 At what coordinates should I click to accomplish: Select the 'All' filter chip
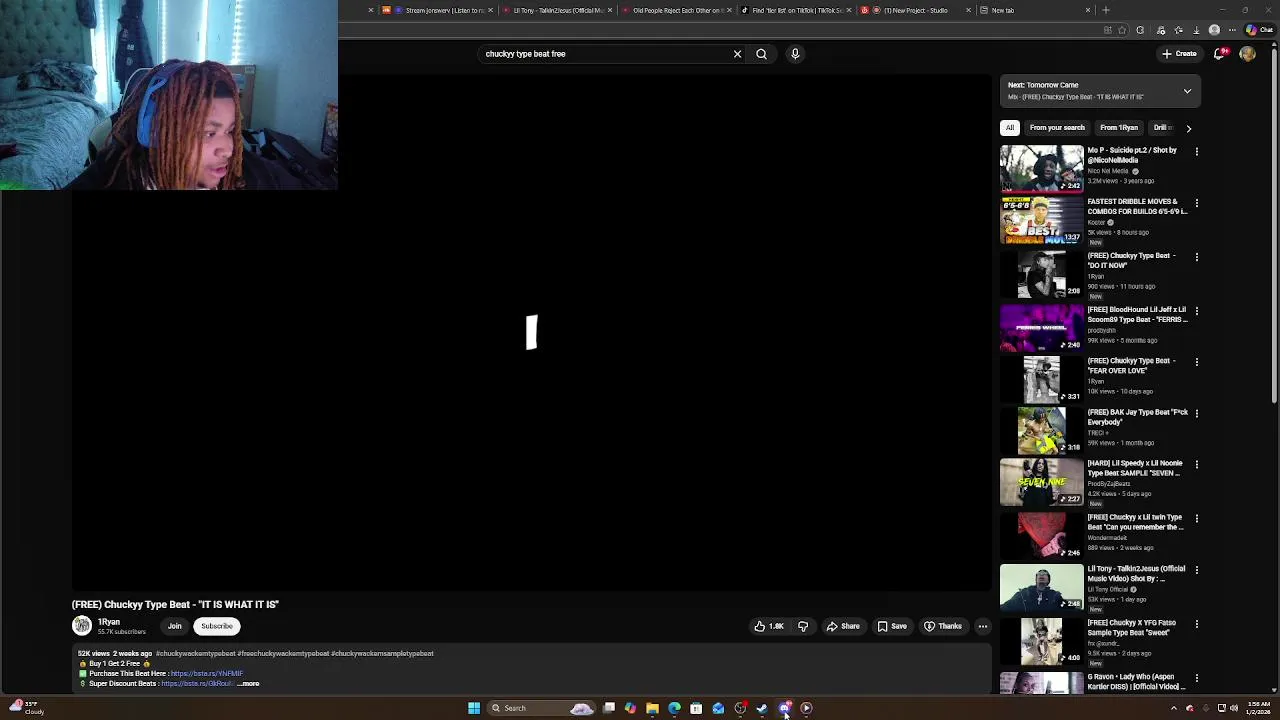pos(1010,128)
